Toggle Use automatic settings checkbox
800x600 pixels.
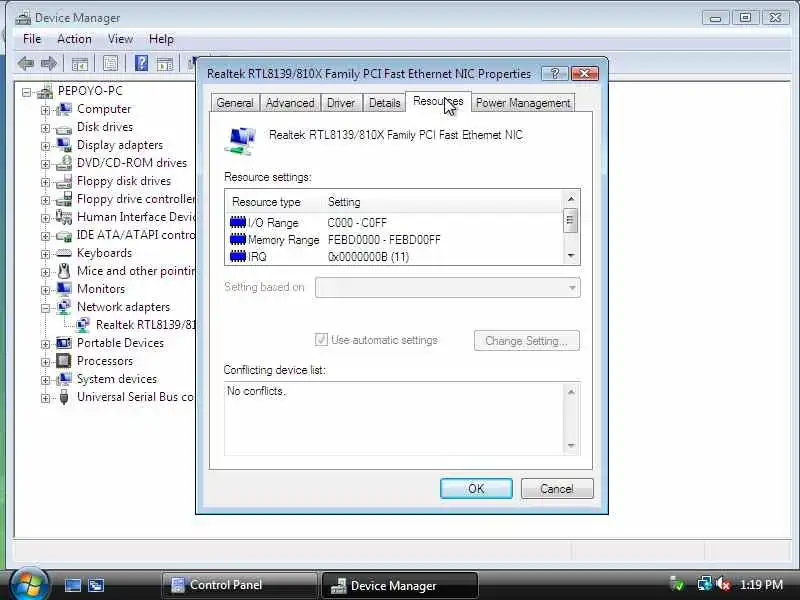(321, 340)
